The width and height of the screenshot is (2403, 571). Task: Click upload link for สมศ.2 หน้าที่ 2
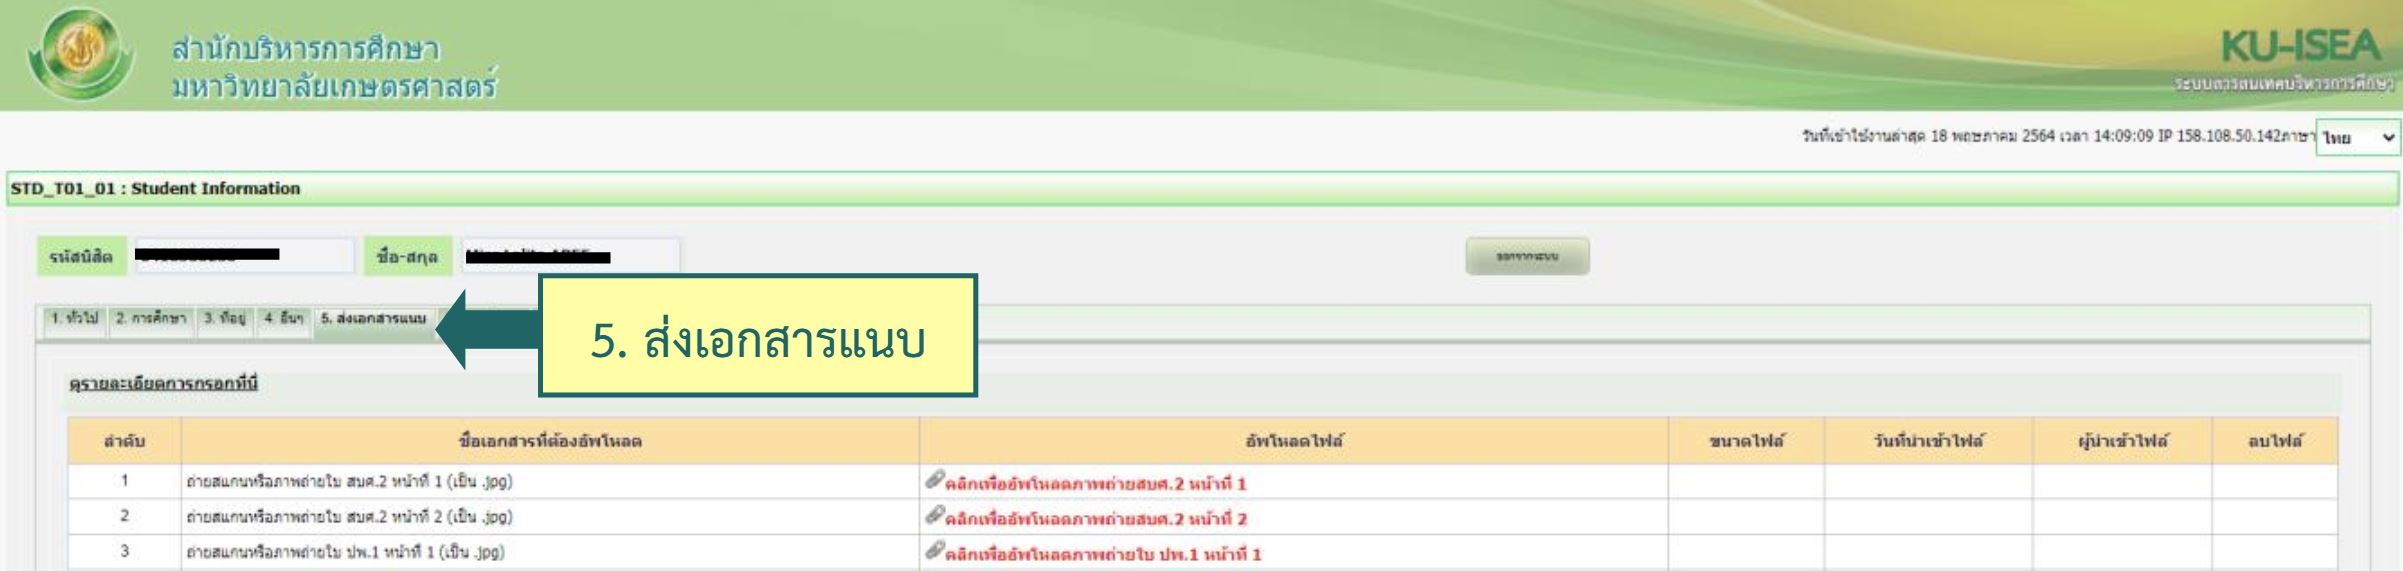coord(1095,519)
